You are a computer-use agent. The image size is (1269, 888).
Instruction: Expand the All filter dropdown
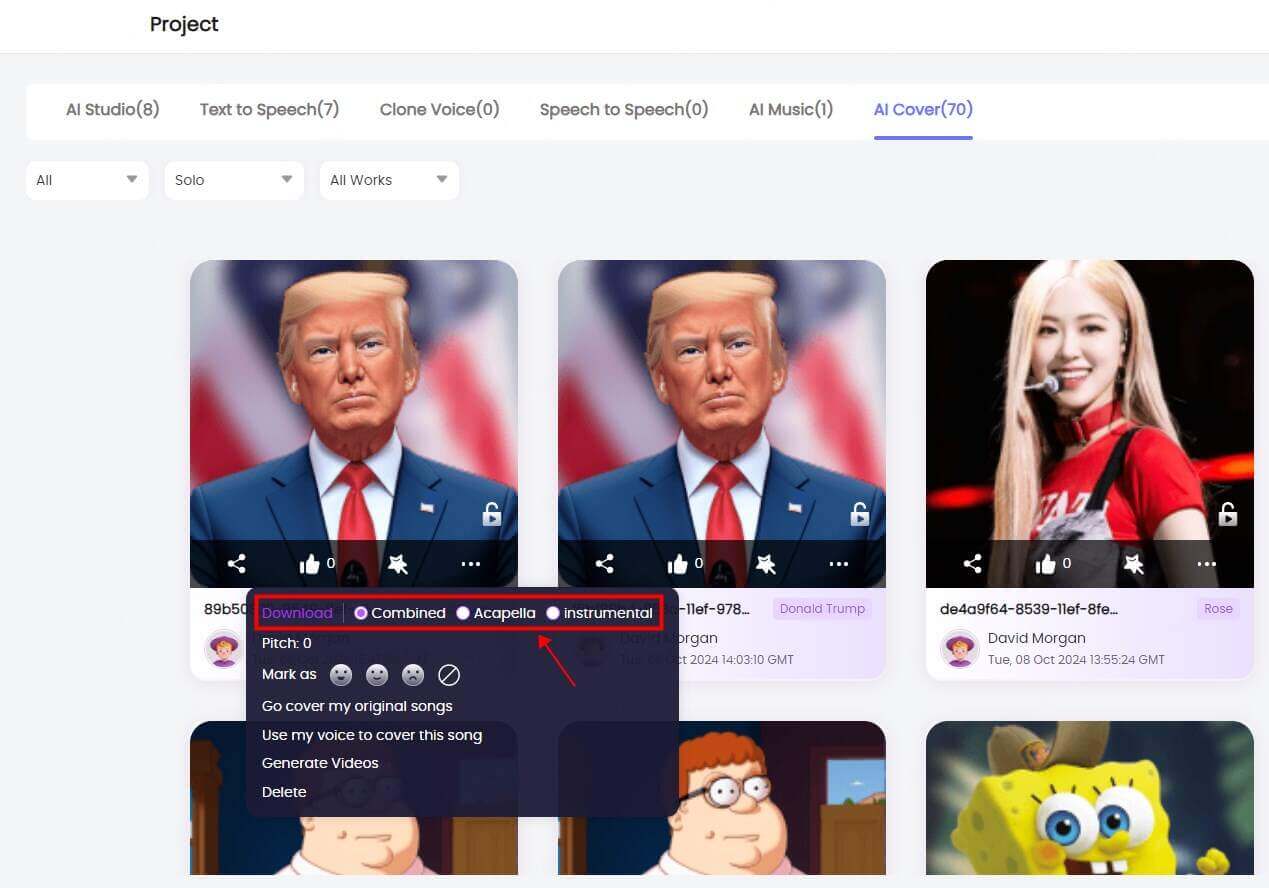point(87,180)
